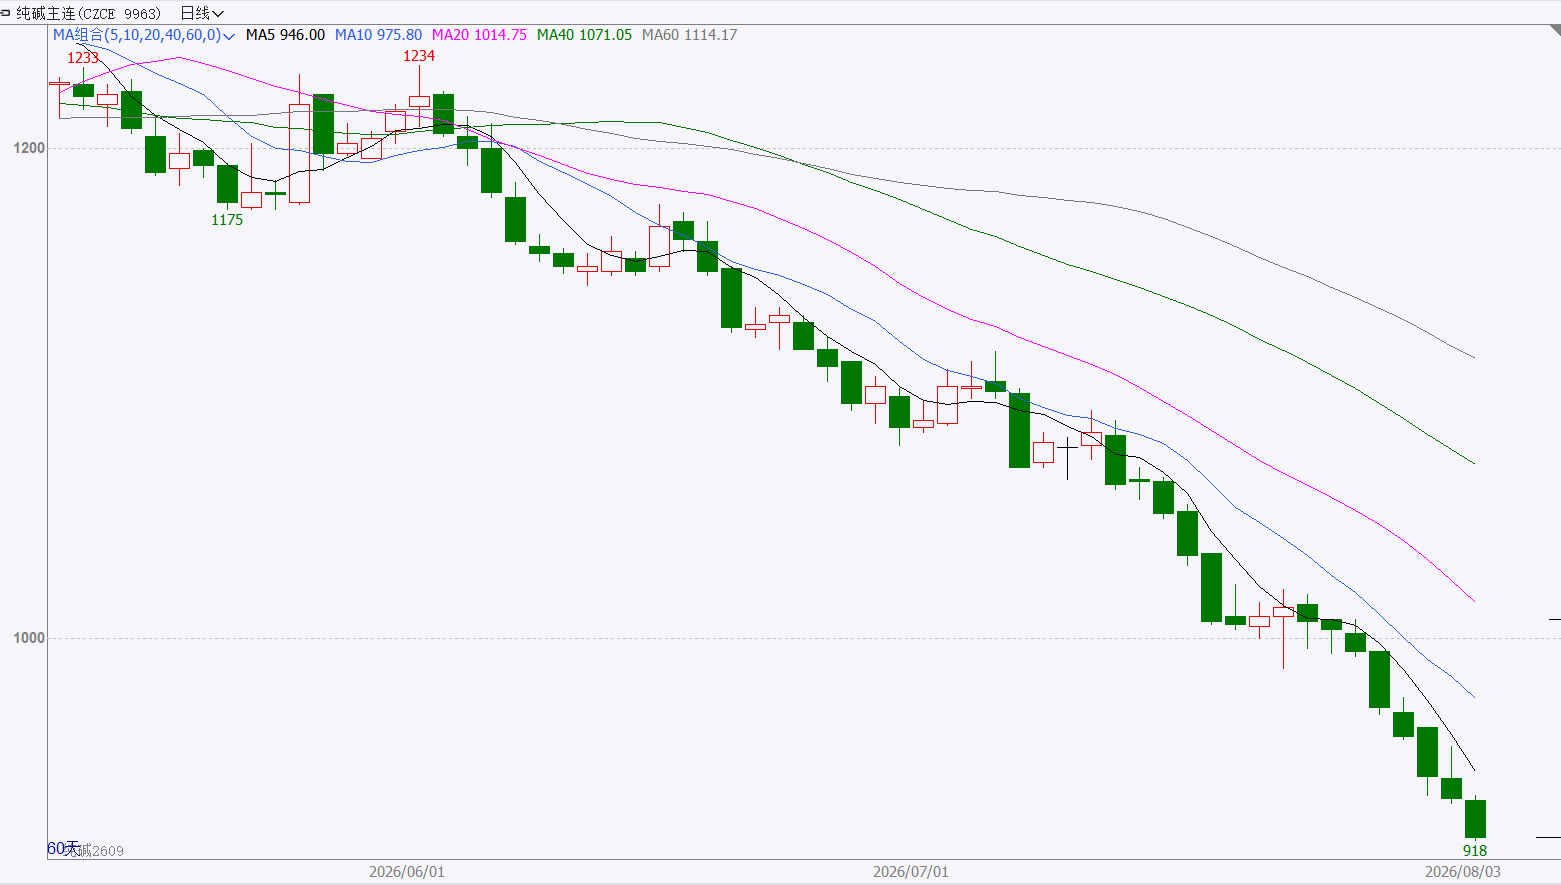Screen dimensions: 1561x885
Task: Click the small window icon beside 纯碱主连
Action: (x=6, y=13)
